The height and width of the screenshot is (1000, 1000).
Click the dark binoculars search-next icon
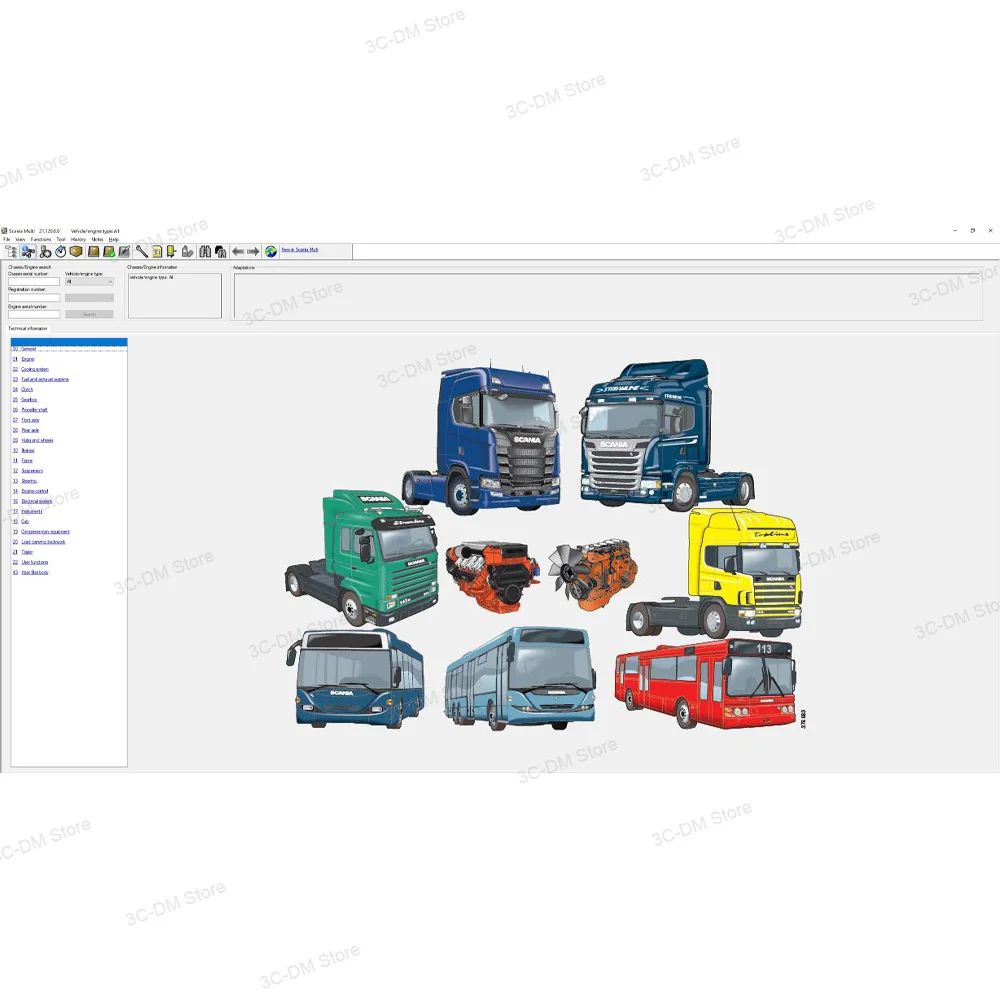click(221, 252)
